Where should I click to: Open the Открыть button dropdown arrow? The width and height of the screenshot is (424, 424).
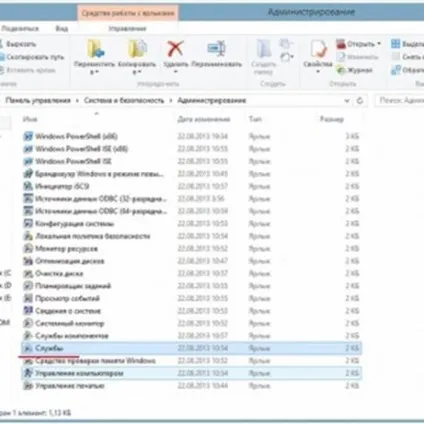click(x=379, y=44)
